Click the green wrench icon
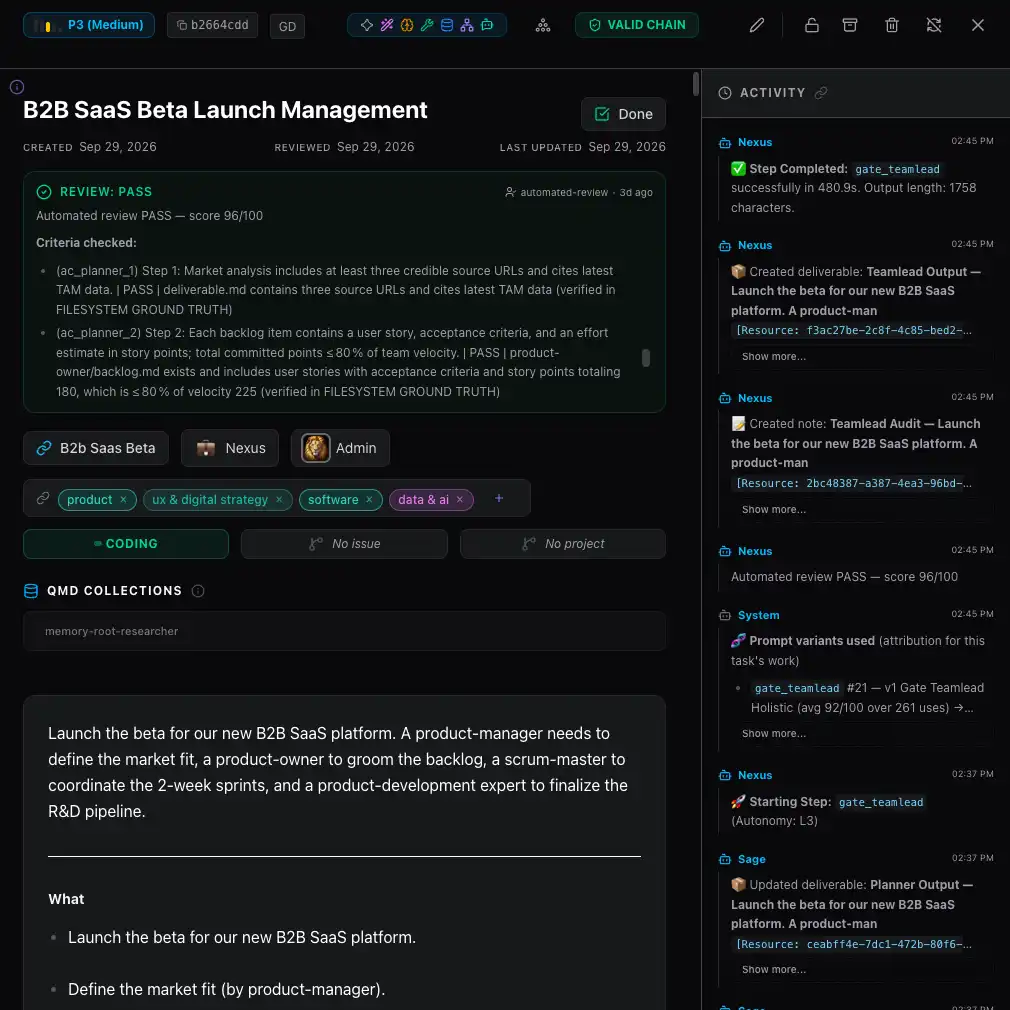Viewport: 1010px width, 1010px height. pyautogui.click(x=426, y=25)
